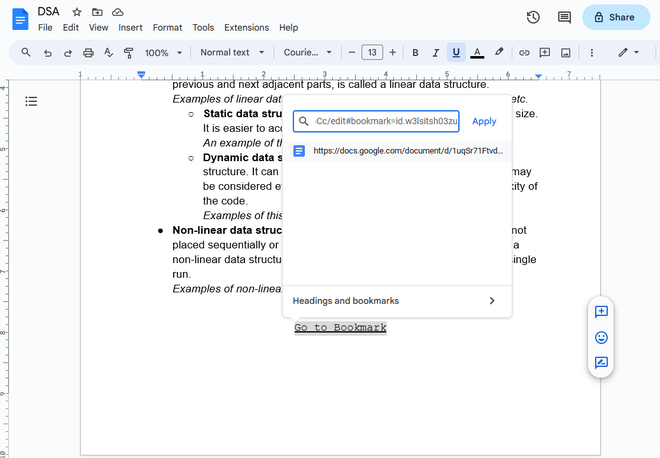Toggle italic formatting

(x=436, y=53)
